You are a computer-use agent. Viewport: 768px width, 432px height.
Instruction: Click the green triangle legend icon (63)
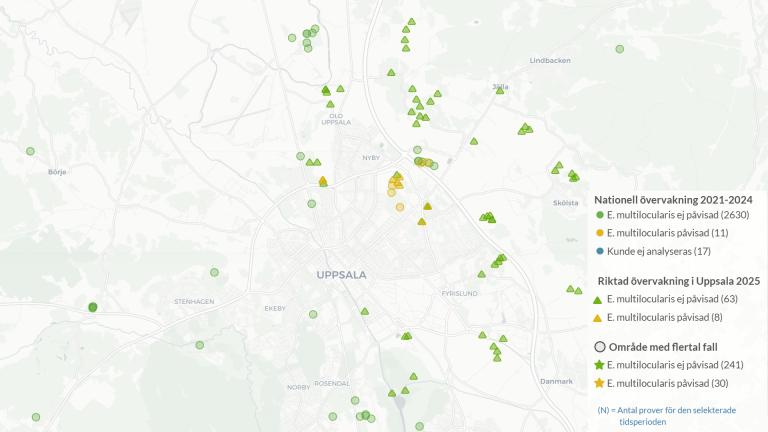click(x=599, y=299)
